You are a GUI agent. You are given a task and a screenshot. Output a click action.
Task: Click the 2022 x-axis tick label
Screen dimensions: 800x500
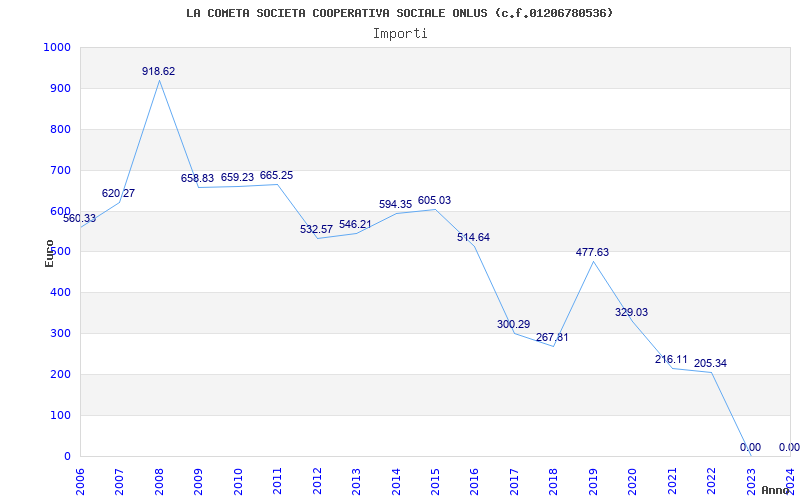711,482
